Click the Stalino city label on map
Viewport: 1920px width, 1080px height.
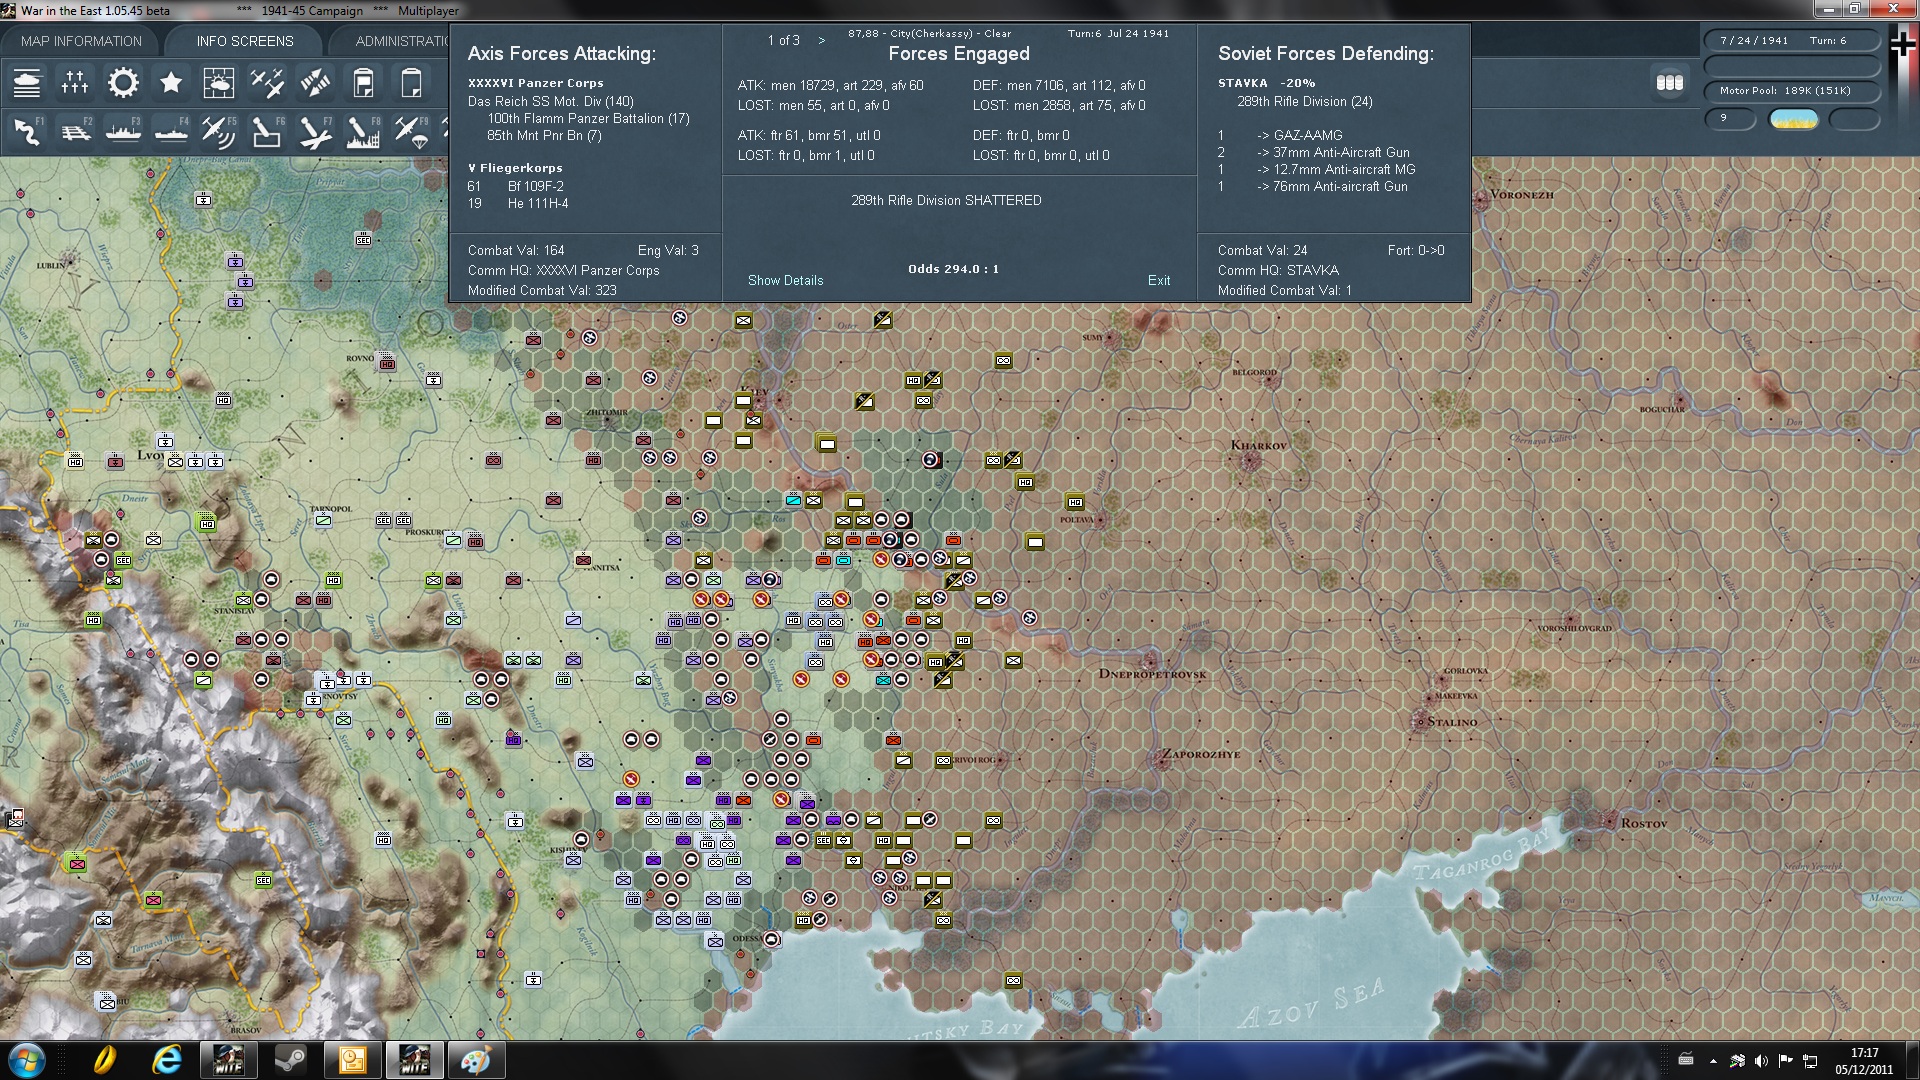point(1452,722)
